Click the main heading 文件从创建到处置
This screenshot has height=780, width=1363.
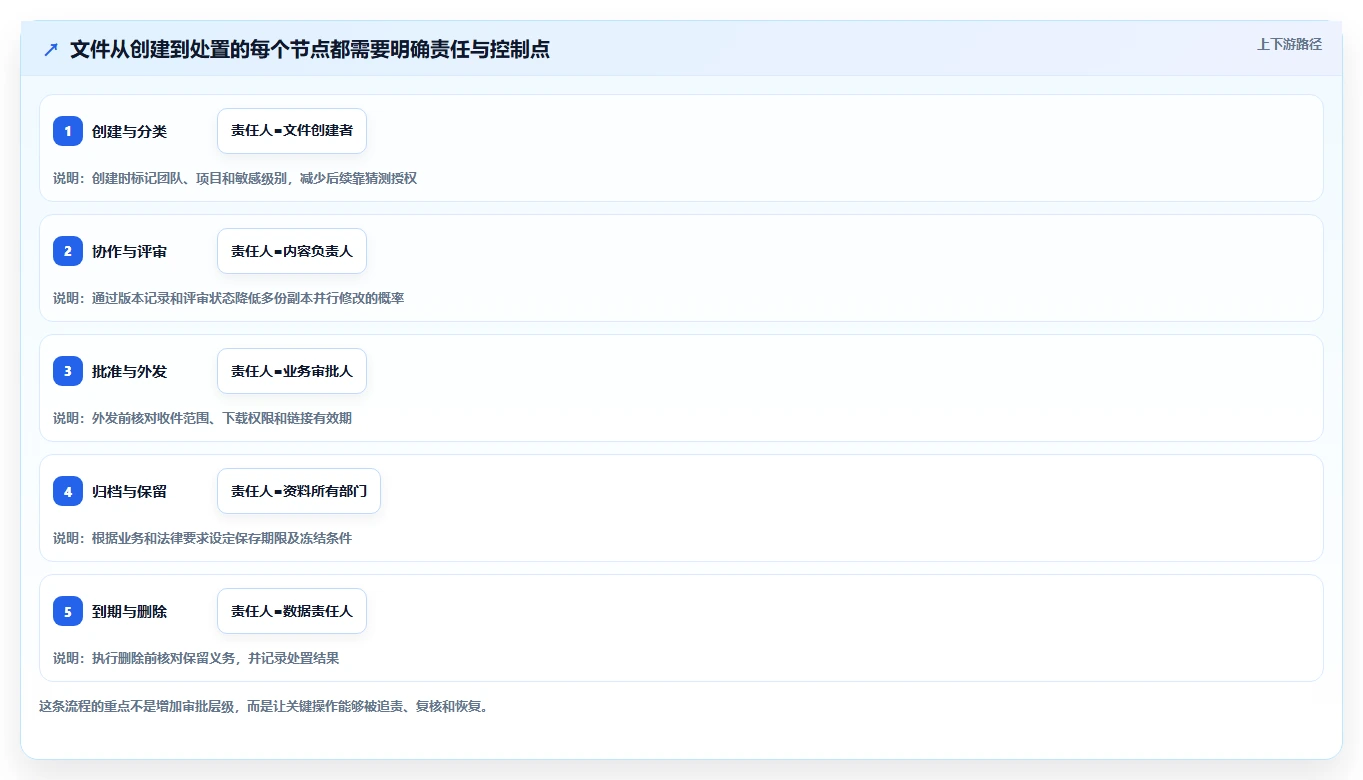tap(310, 49)
